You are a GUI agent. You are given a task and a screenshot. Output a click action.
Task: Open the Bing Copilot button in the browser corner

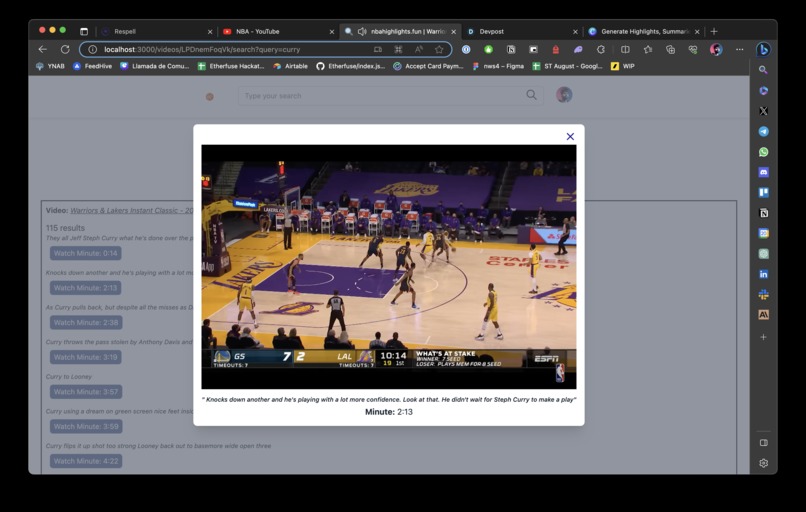pyautogui.click(x=763, y=49)
